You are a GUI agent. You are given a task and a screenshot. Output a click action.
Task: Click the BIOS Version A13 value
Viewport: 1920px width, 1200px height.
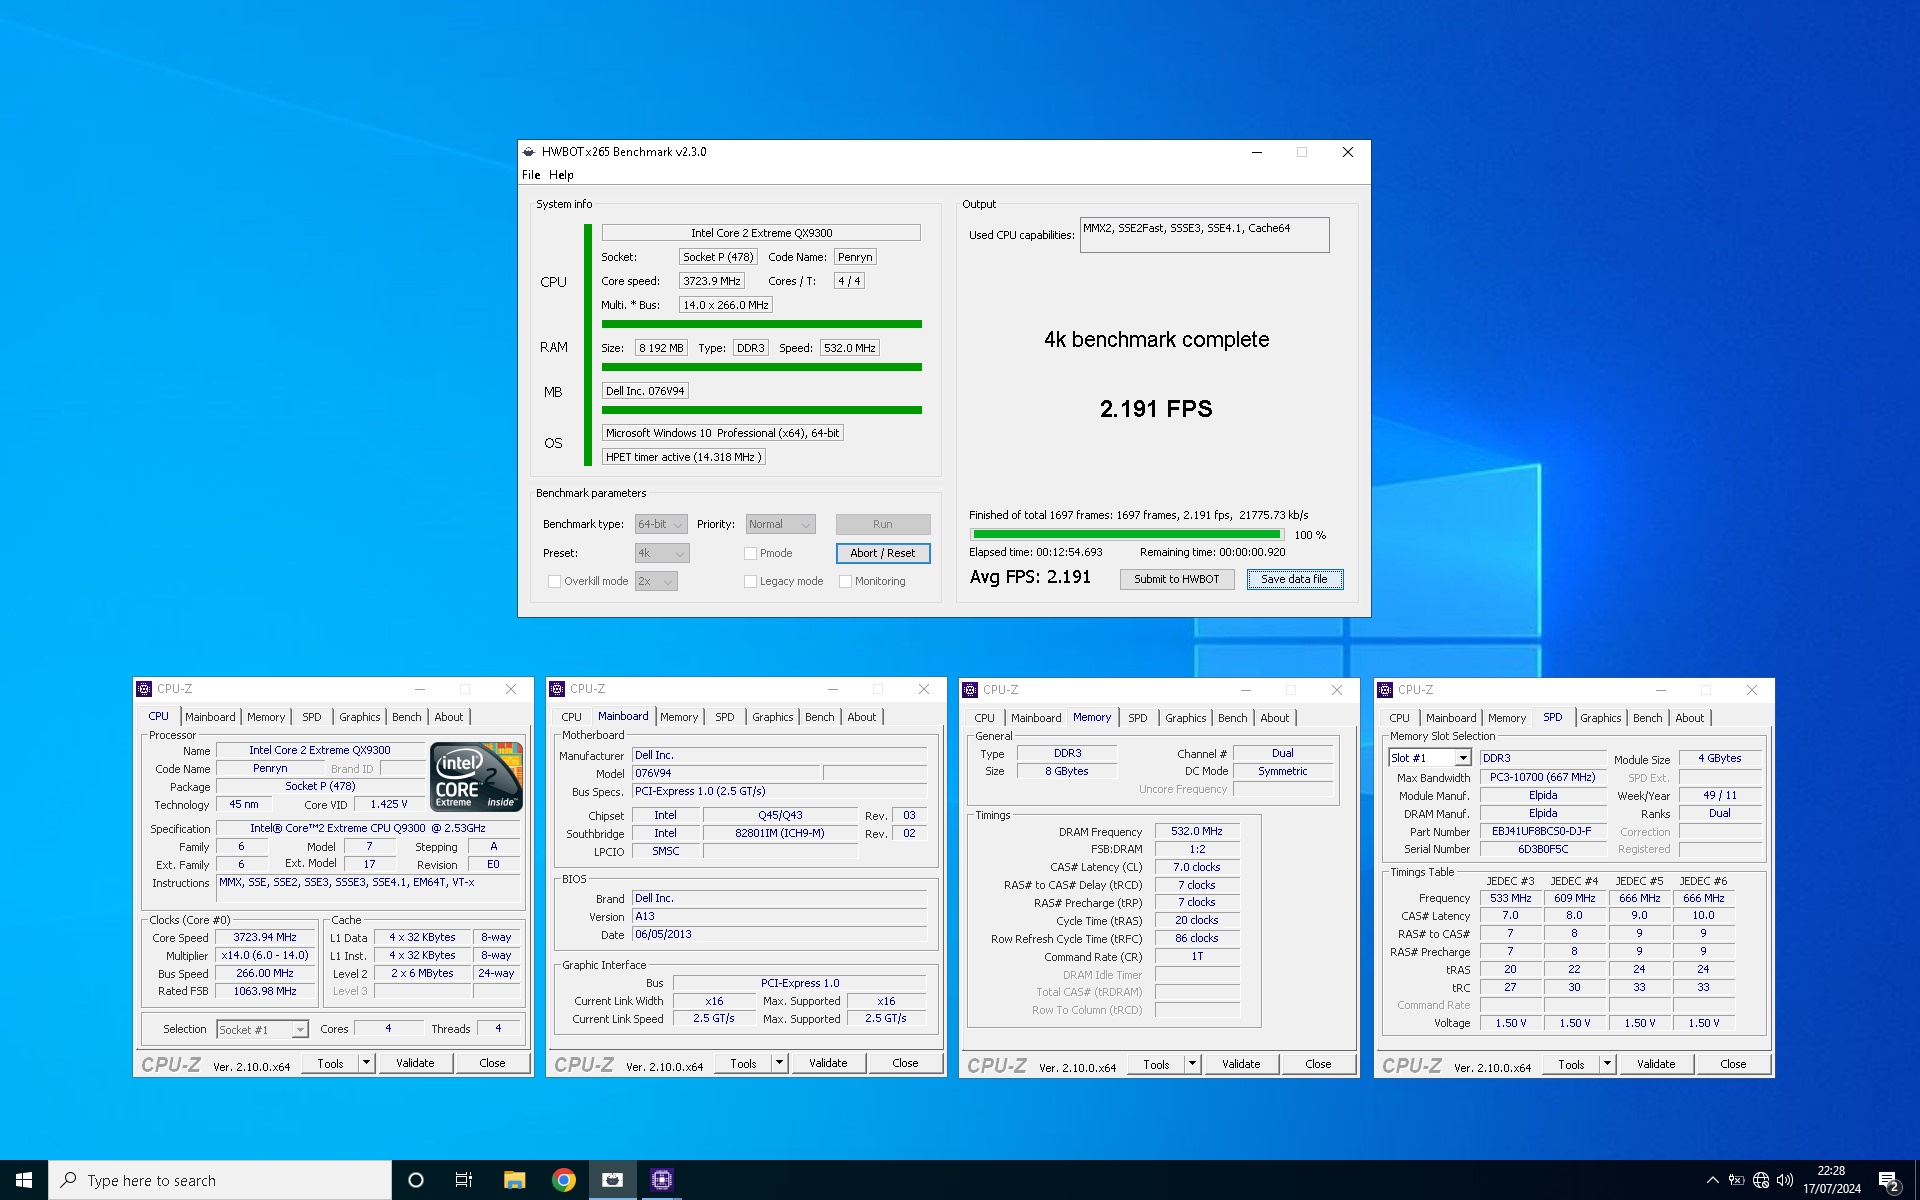(779, 916)
